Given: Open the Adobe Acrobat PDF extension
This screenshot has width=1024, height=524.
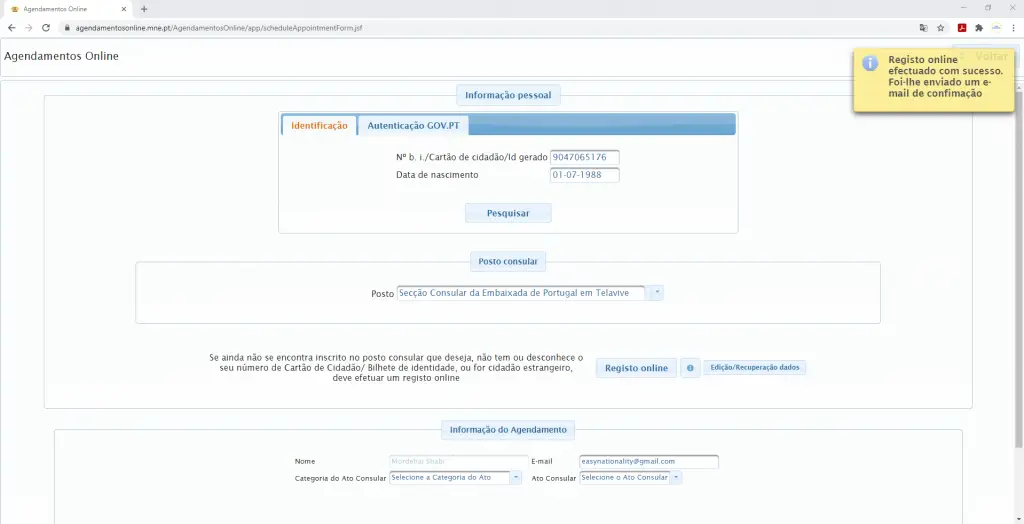Looking at the screenshot, I should coord(962,28).
